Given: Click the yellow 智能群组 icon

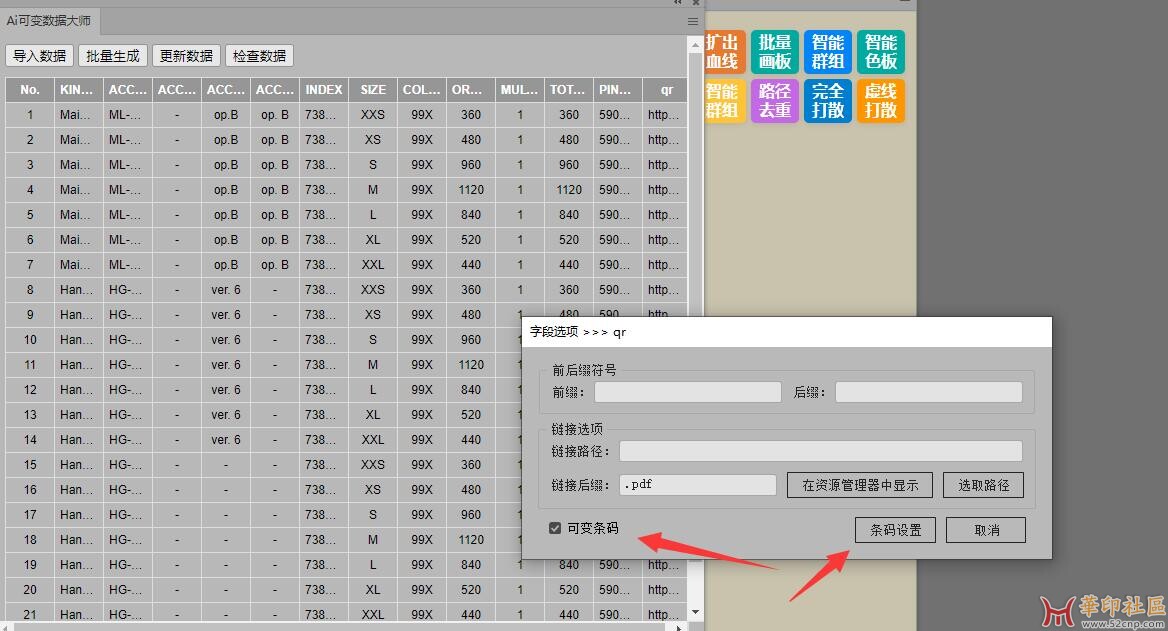Looking at the screenshot, I should [723, 101].
